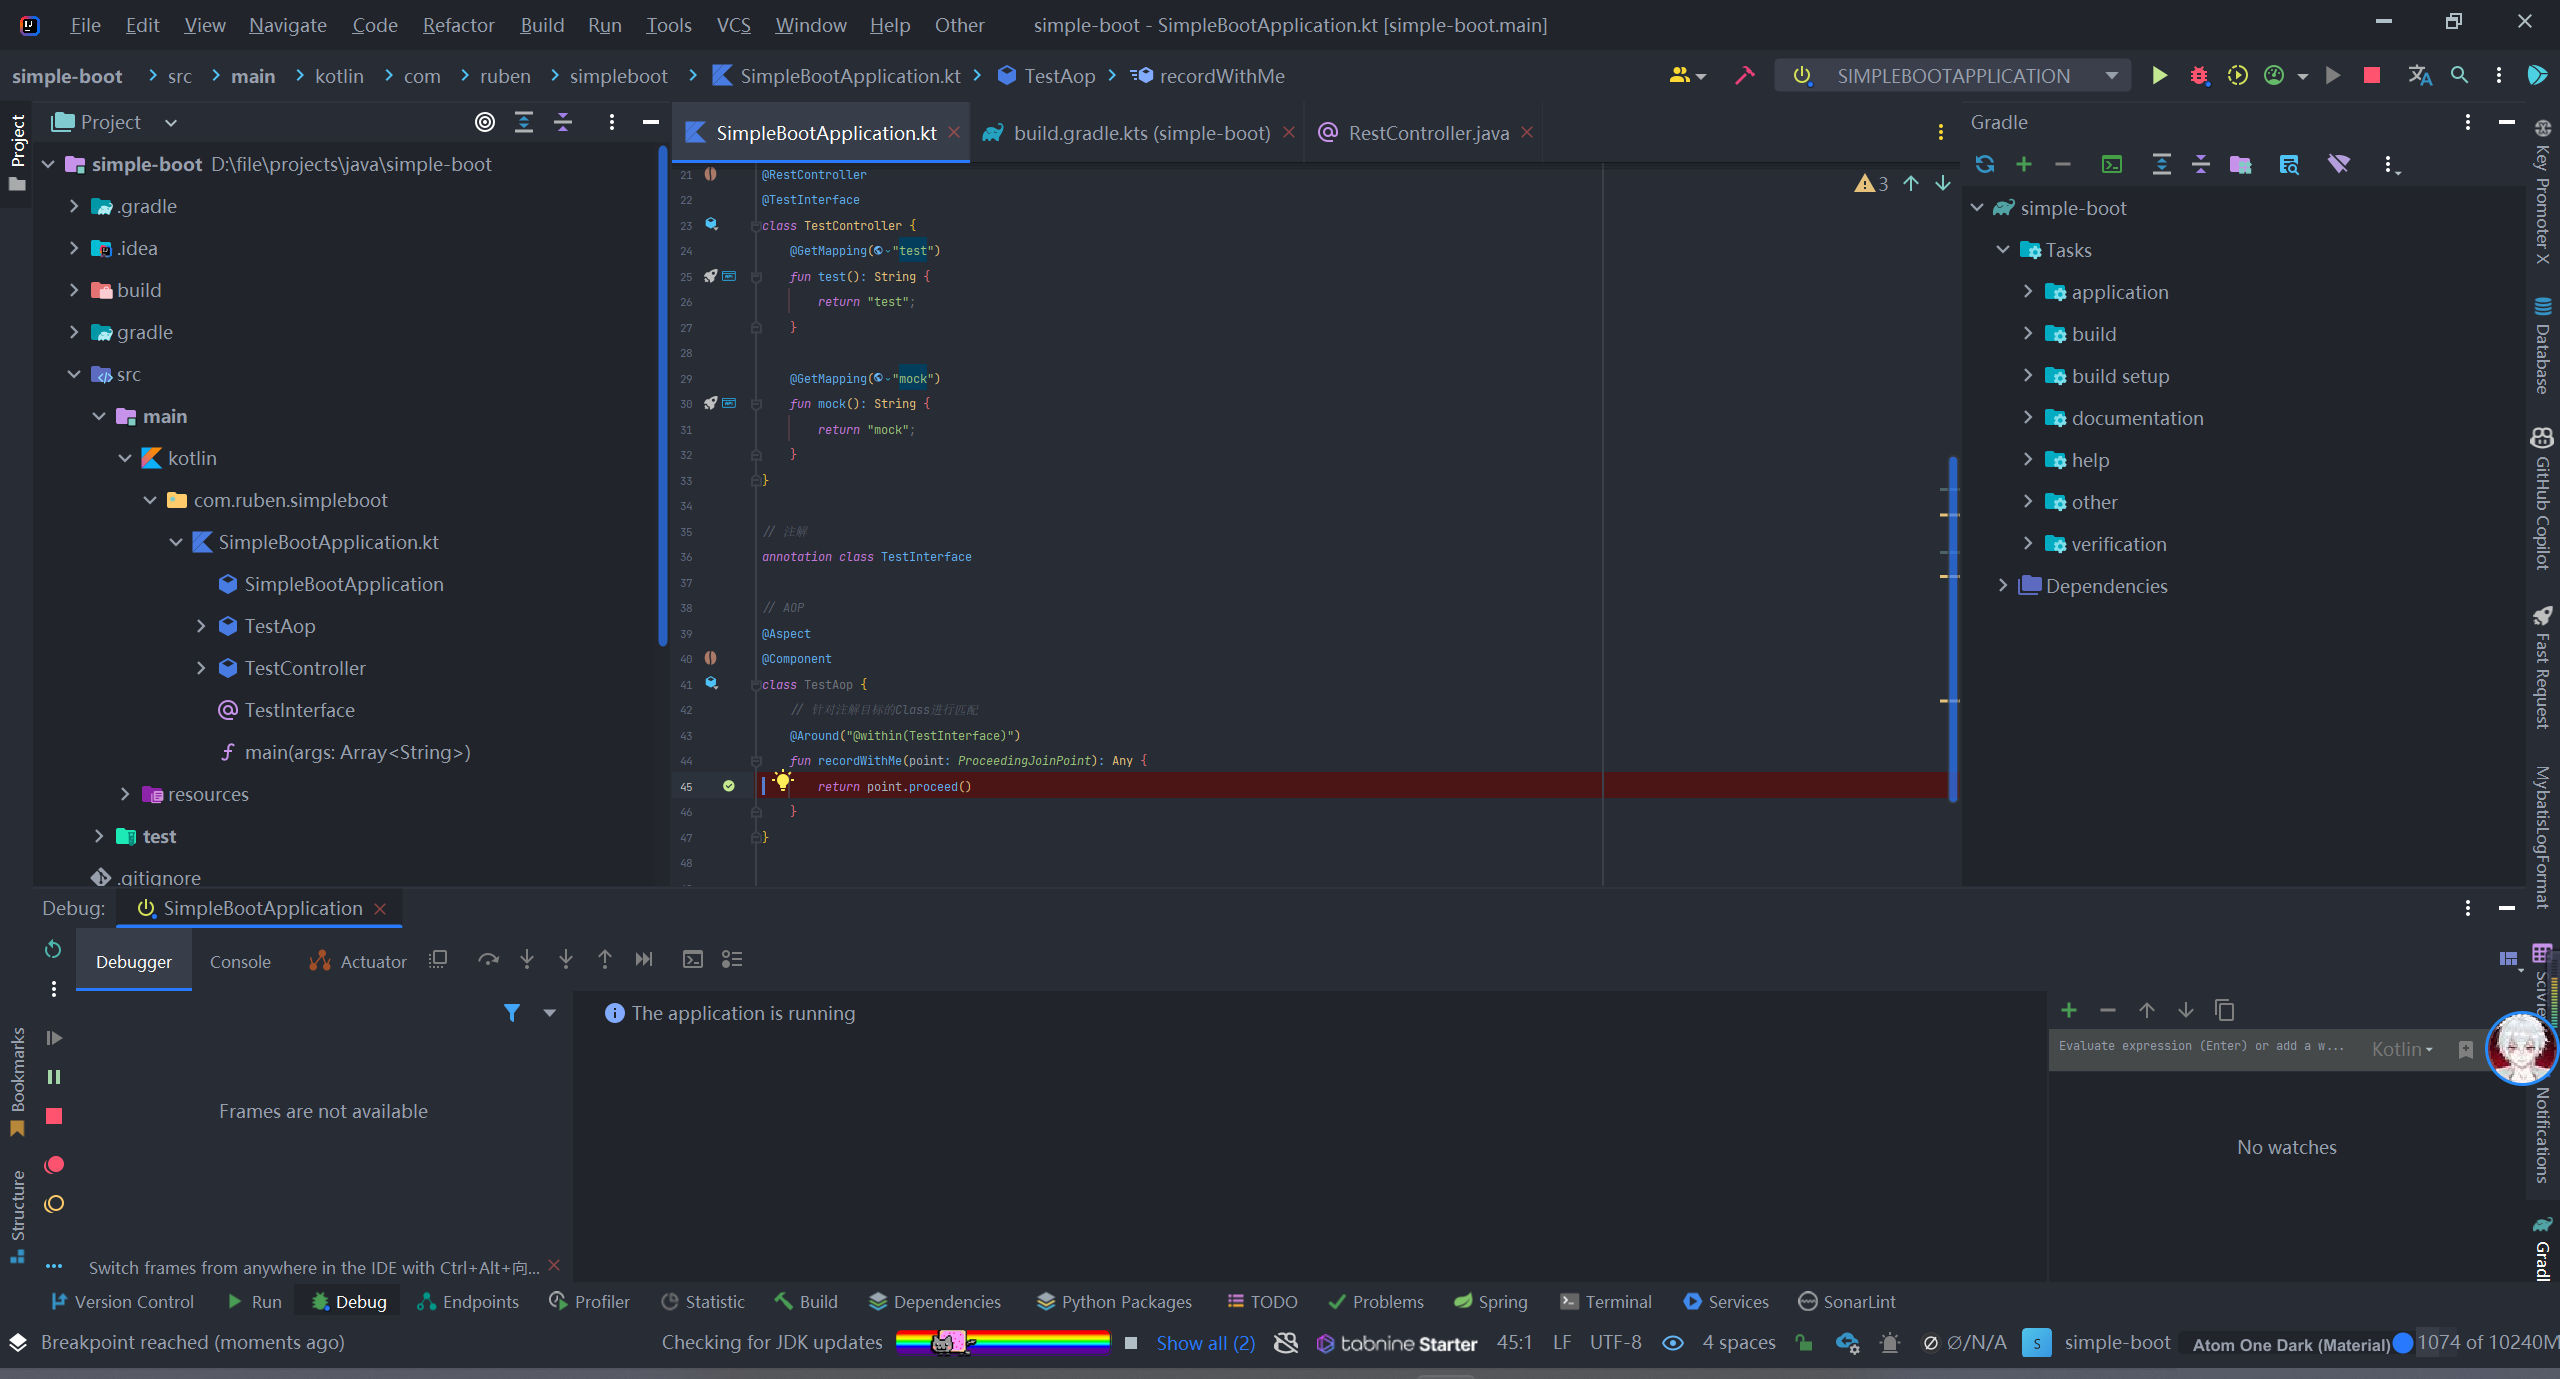Viewport: 2560px width, 1379px height.
Task: Click the Build hammer icon in the top toolbar
Action: click(1745, 76)
